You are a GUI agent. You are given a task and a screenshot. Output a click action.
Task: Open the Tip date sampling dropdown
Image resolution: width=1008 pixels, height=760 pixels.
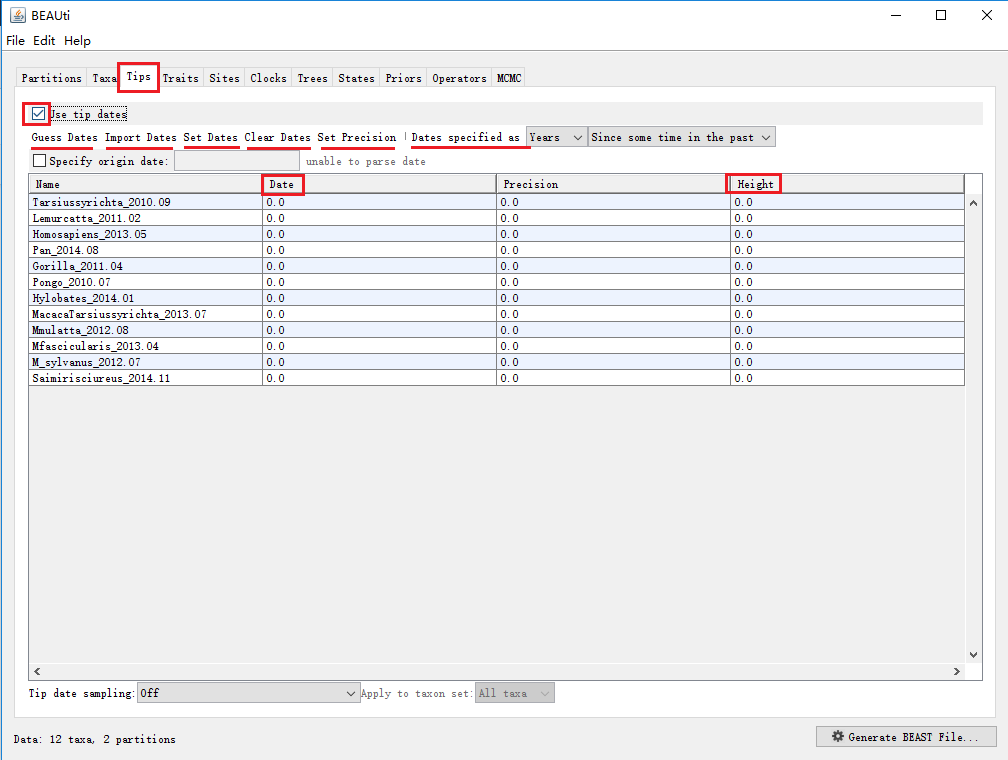248,693
